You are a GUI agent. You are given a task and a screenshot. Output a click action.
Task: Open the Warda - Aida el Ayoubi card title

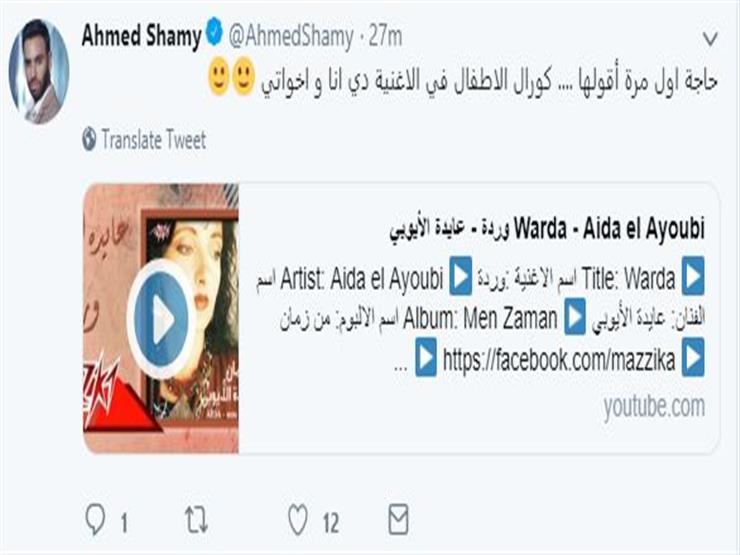click(547, 229)
